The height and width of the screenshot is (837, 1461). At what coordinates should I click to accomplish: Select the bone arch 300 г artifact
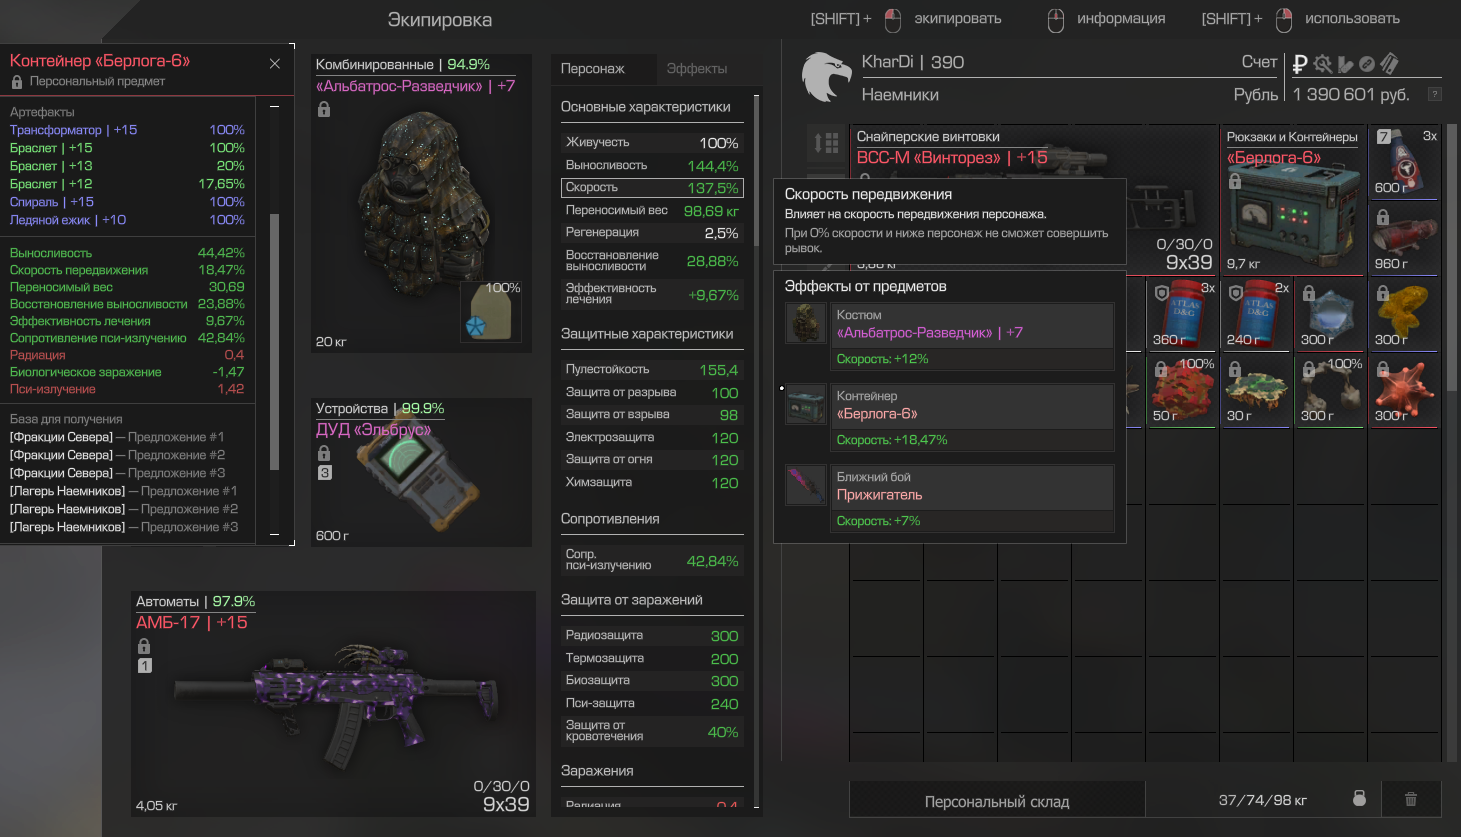[1330, 390]
